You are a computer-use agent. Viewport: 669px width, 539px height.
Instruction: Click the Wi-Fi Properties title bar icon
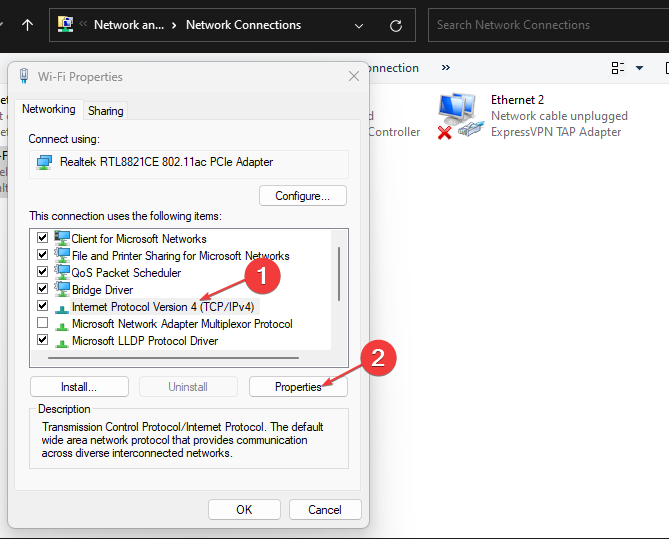[x=24, y=76]
